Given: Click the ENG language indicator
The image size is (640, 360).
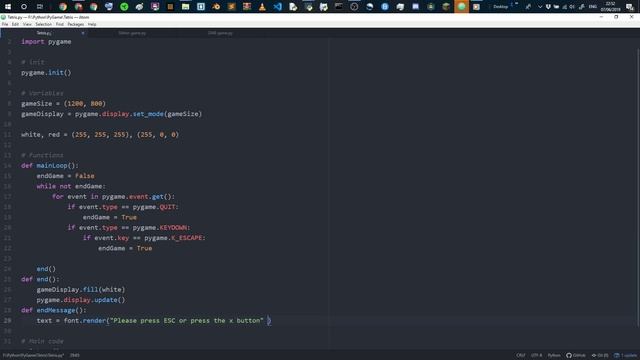Looking at the screenshot, I should click(593, 7).
